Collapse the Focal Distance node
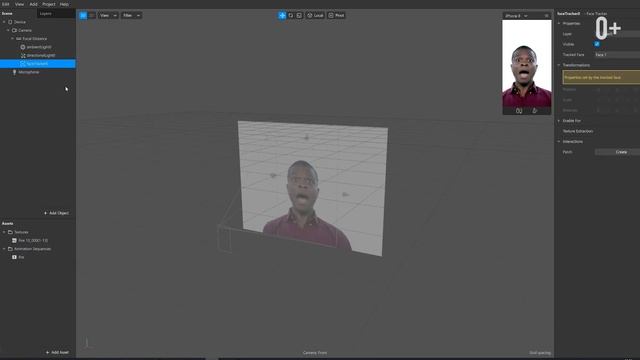 pyautogui.click(x=12, y=38)
